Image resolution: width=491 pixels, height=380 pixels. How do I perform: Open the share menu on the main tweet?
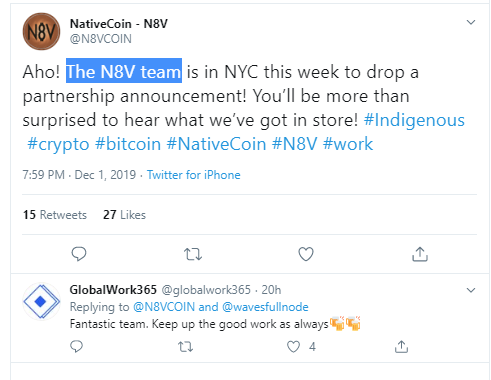click(420, 254)
